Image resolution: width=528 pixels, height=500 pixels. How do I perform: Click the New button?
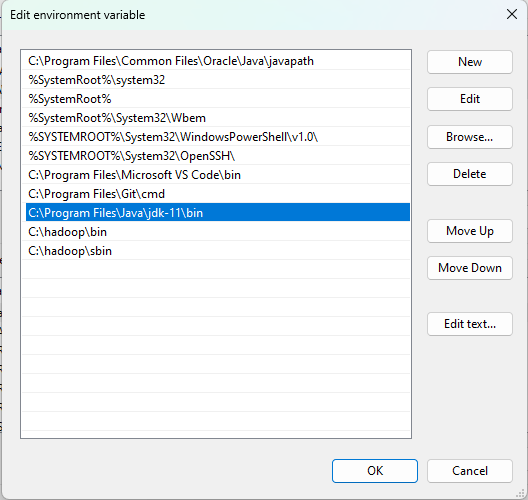click(470, 62)
